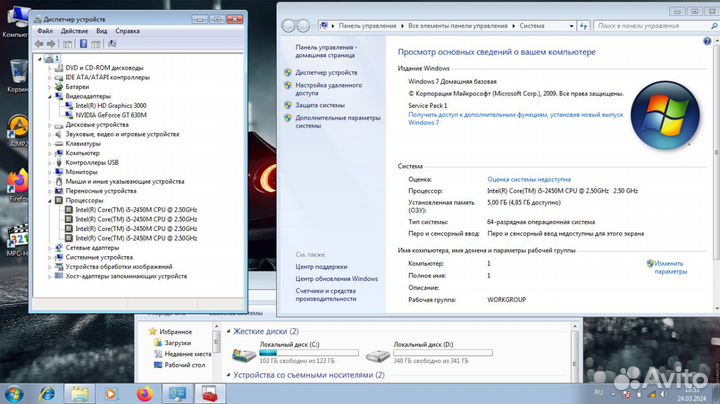Launch Internet Explorer from taskbar

coord(47,394)
